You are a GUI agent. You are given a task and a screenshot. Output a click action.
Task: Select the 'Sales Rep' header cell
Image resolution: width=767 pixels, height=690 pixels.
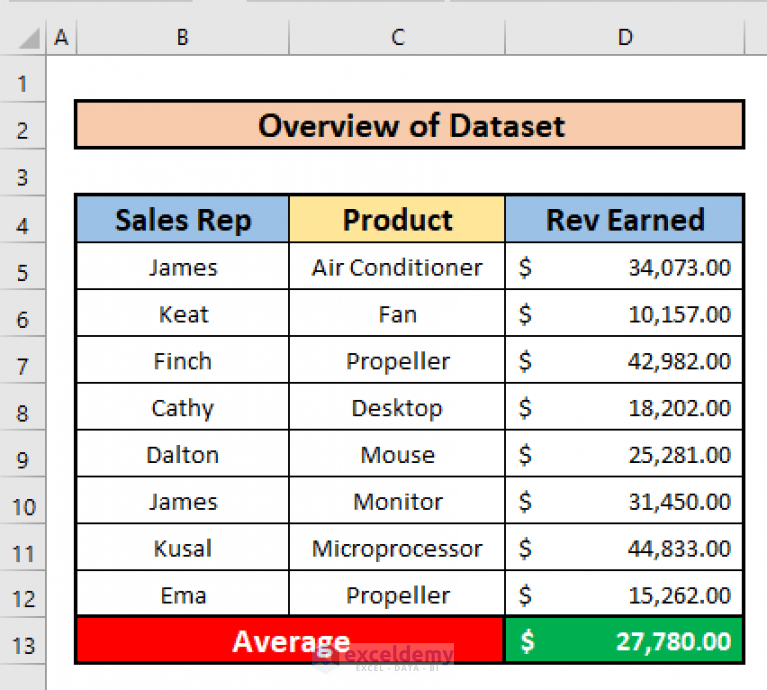182,219
